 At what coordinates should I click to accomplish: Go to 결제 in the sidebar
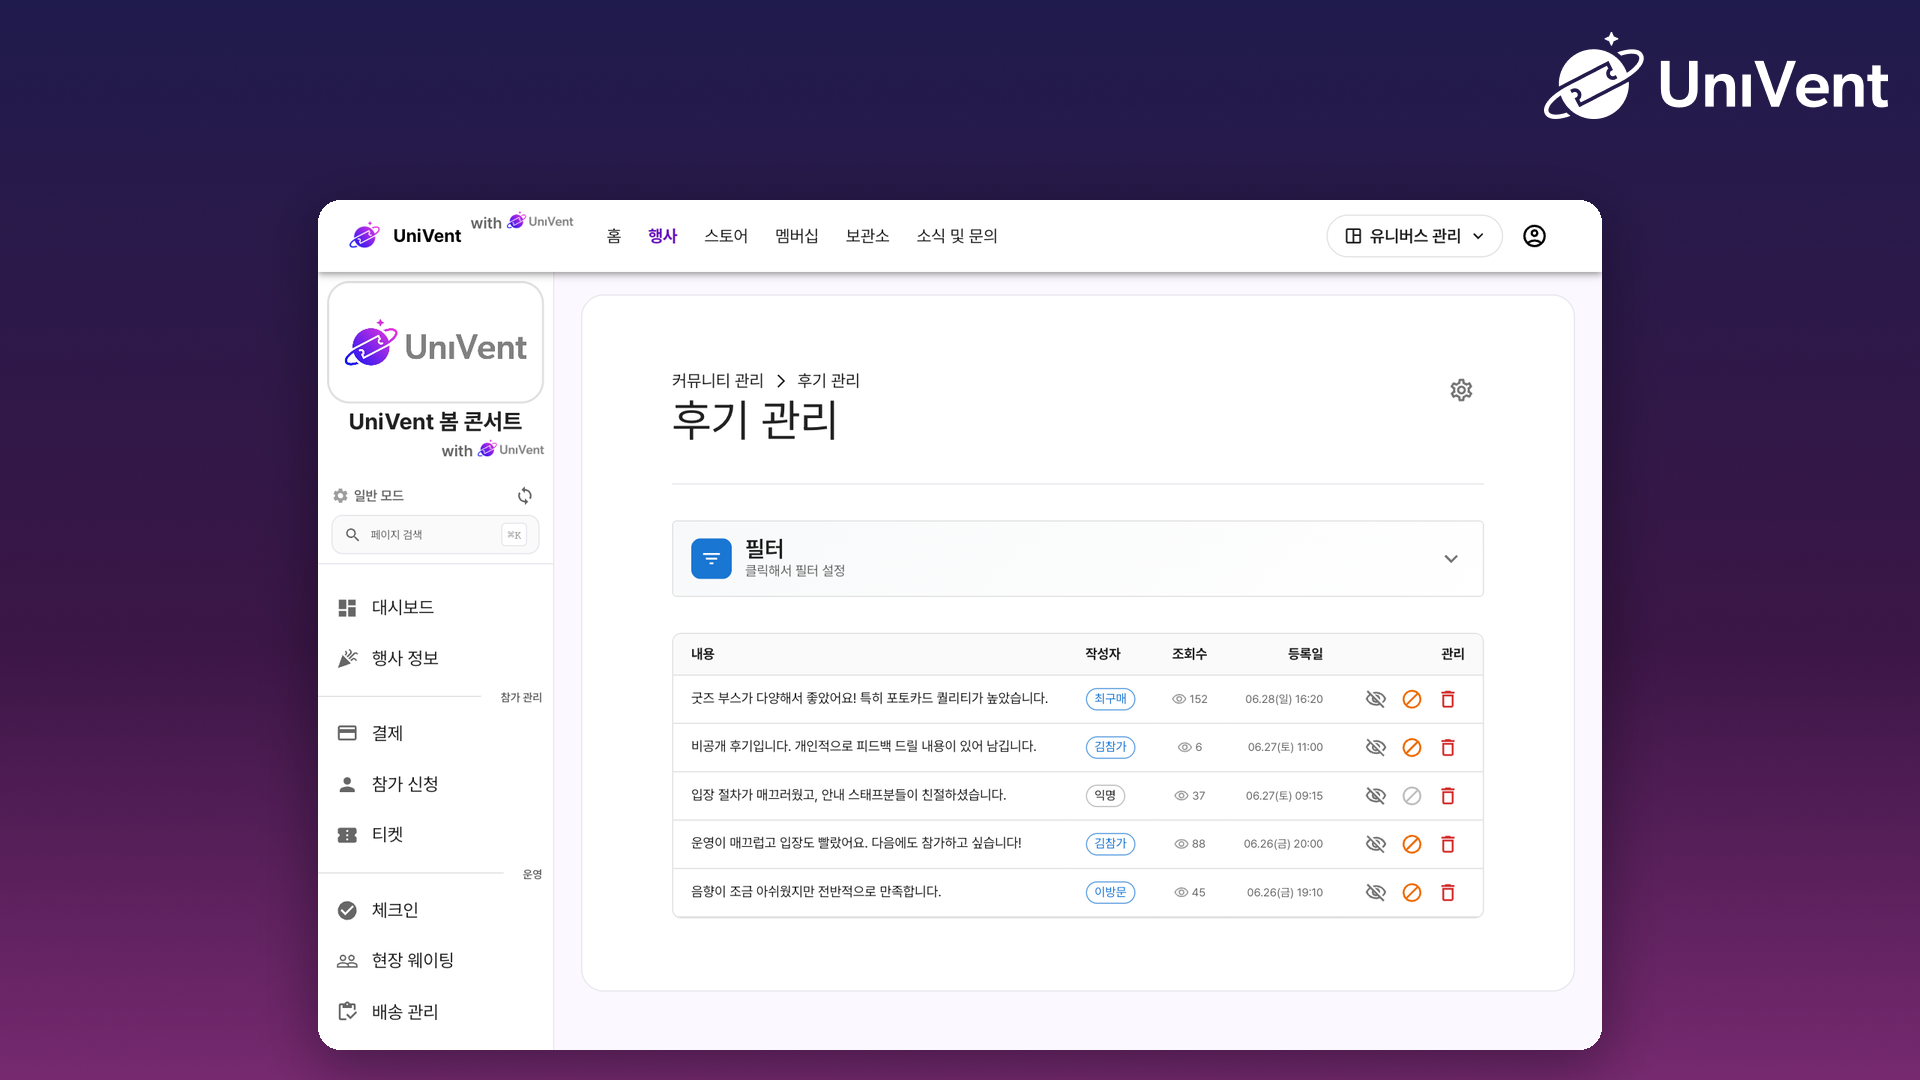coord(435,733)
